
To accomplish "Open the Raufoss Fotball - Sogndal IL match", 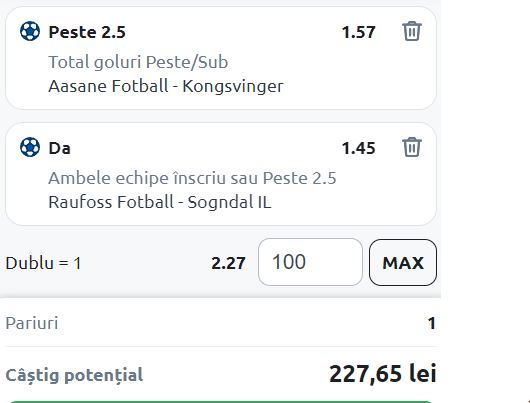I will coord(160,202).
